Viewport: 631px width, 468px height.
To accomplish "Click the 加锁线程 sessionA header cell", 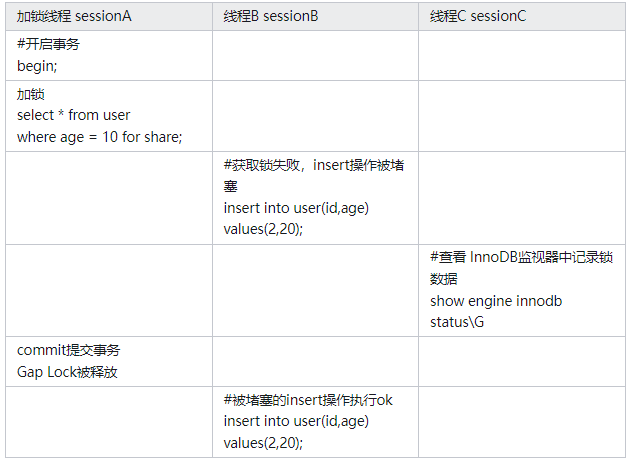I will (109, 16).
